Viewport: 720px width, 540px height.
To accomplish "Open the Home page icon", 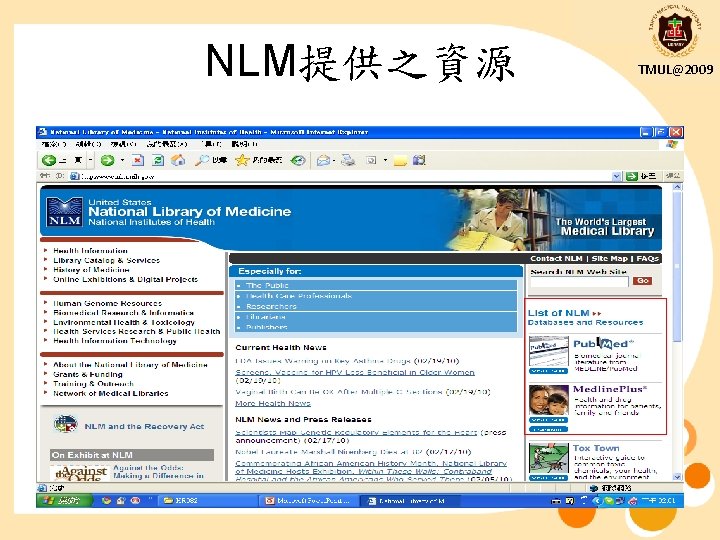I will tap(178, 160).
